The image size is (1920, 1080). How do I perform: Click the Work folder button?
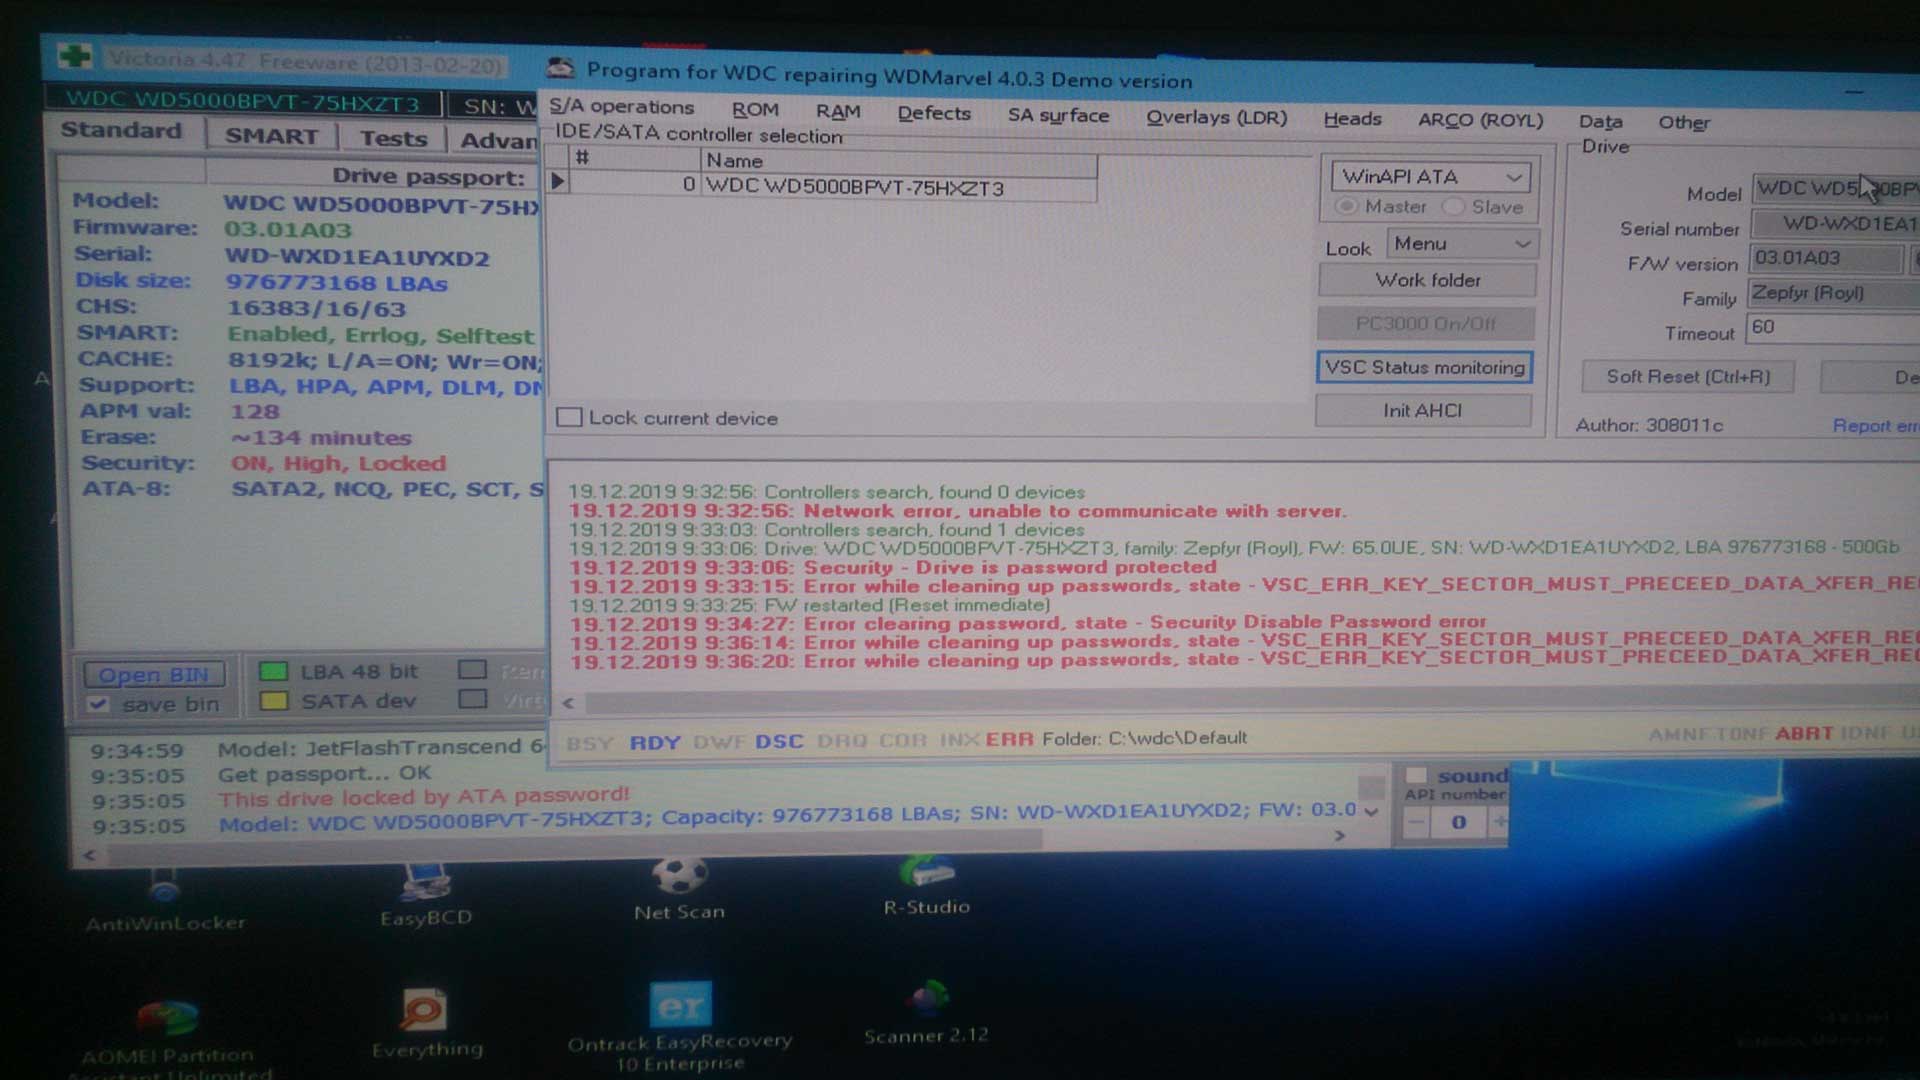(1427, 280)
